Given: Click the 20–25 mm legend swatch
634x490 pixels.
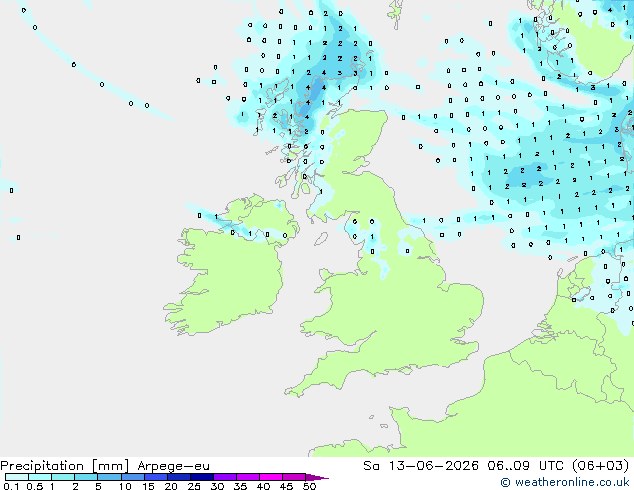Looking at the screenshot, I should click(x=178, y=477).
